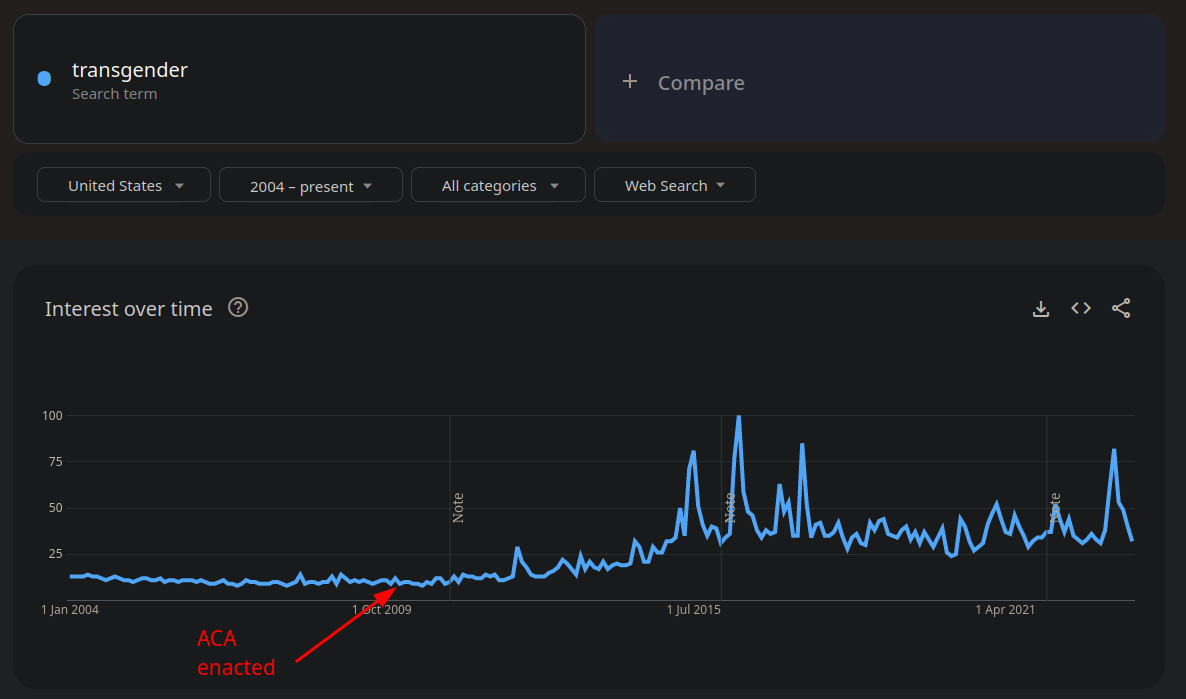Open the embed code icon
This screenshot has width=1186, height=699.
tap(1081, 309)
